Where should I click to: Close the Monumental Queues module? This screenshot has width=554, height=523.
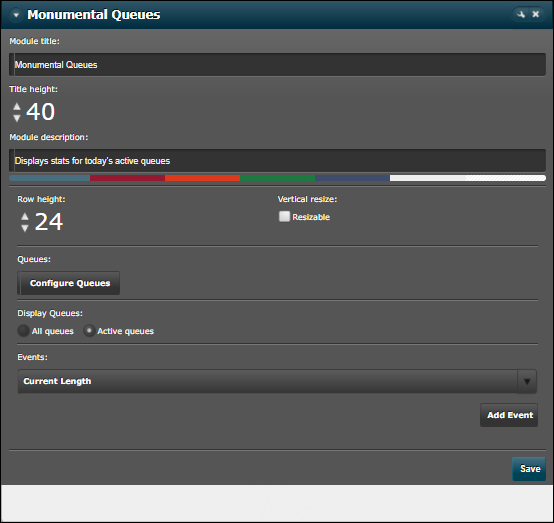[x=536, y=14]
